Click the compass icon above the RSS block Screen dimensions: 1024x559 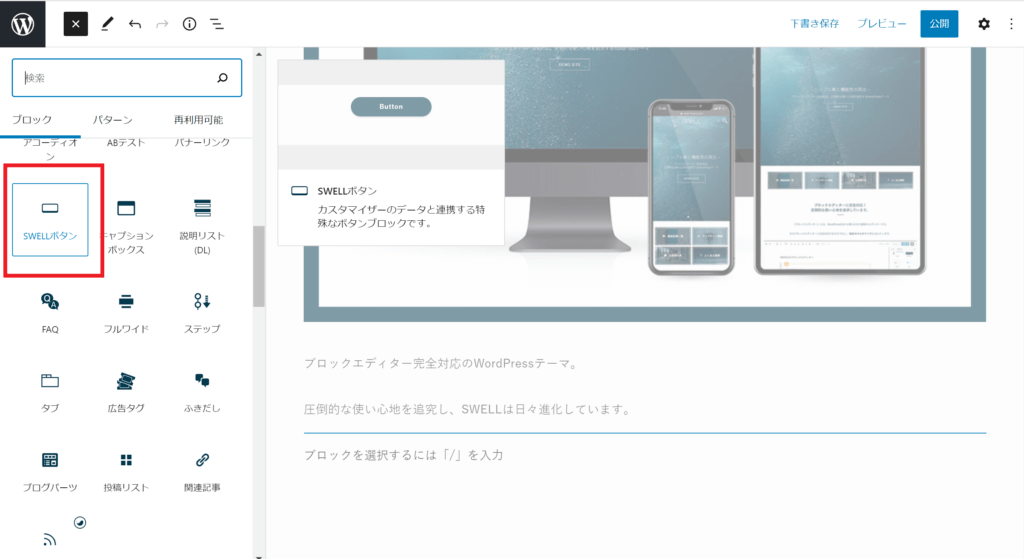coord(80,522)
